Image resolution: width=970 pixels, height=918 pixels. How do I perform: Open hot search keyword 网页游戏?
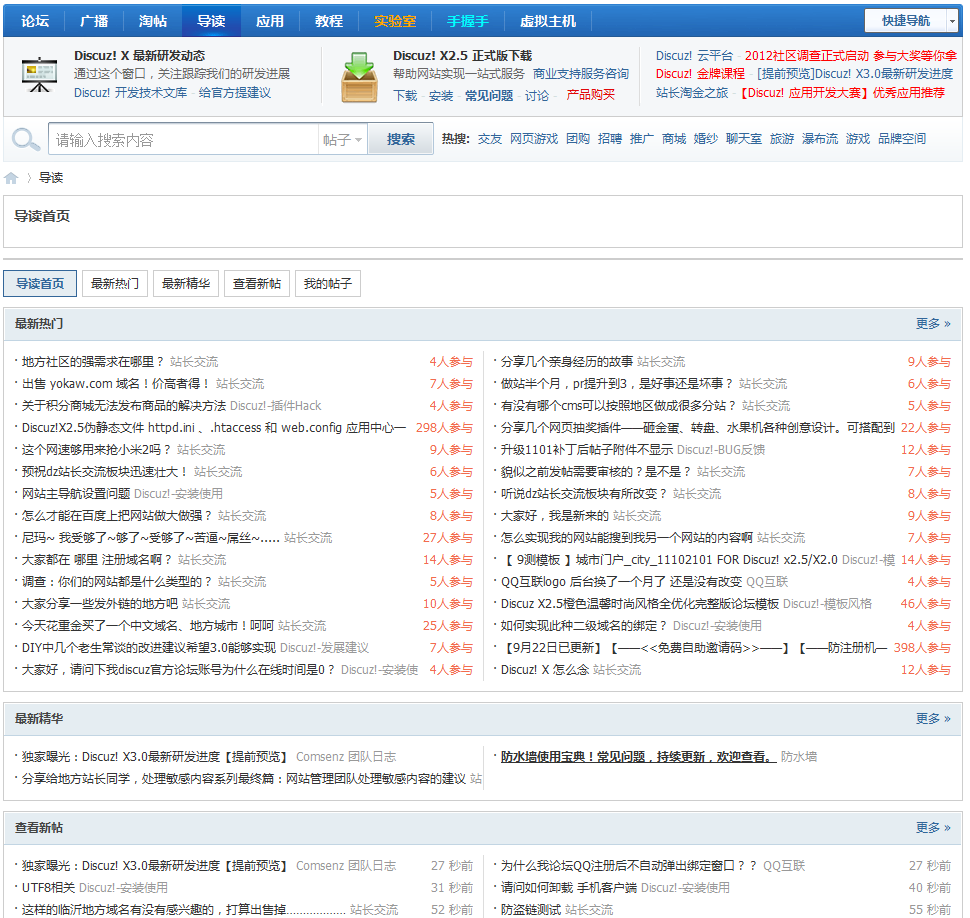533,139
